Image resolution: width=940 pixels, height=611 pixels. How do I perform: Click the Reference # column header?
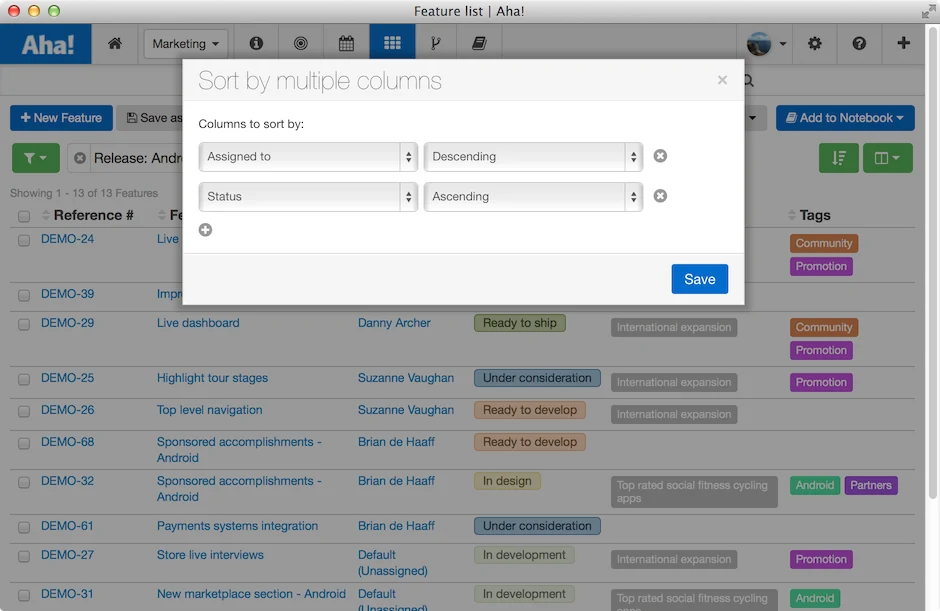click(x=94, y=215)
